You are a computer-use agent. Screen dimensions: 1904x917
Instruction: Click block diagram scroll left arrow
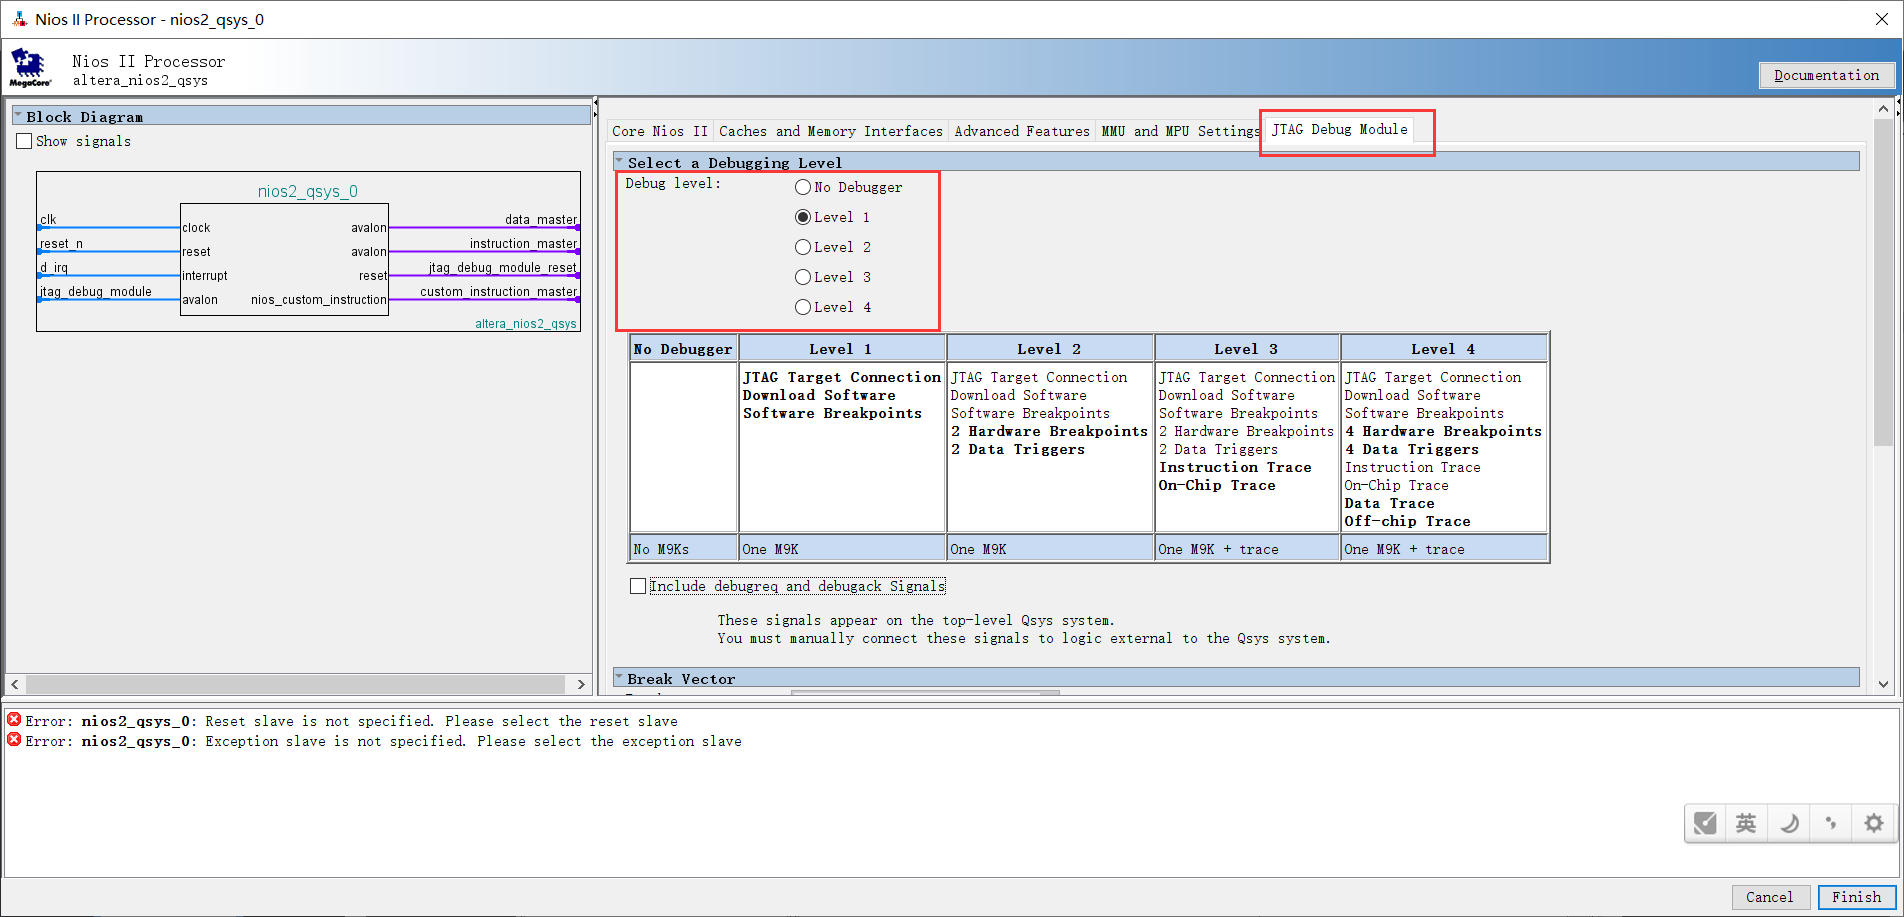click(x=15, y=684)
